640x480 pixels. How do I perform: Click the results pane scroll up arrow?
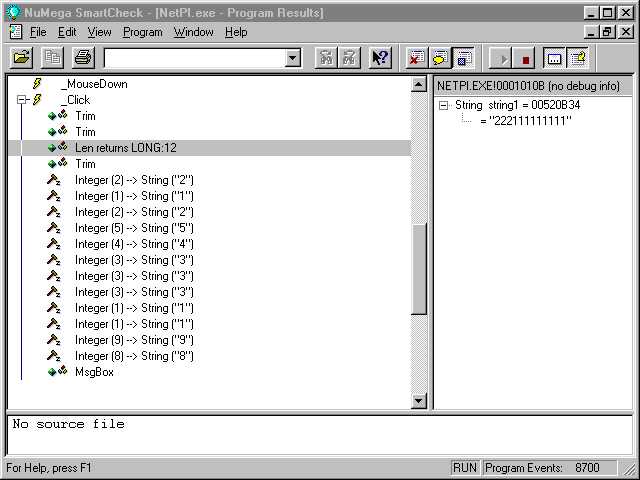click(x=418, y=84)
